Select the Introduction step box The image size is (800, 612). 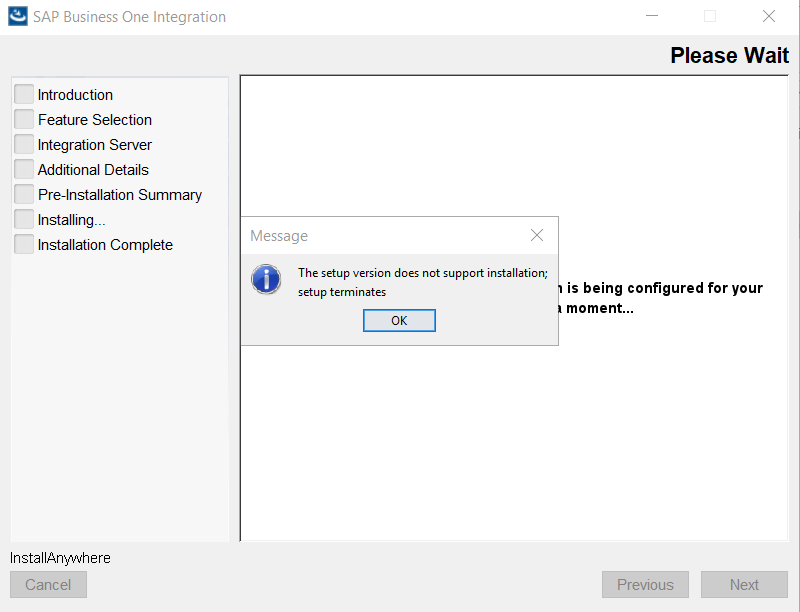click(x=24, y=94)
